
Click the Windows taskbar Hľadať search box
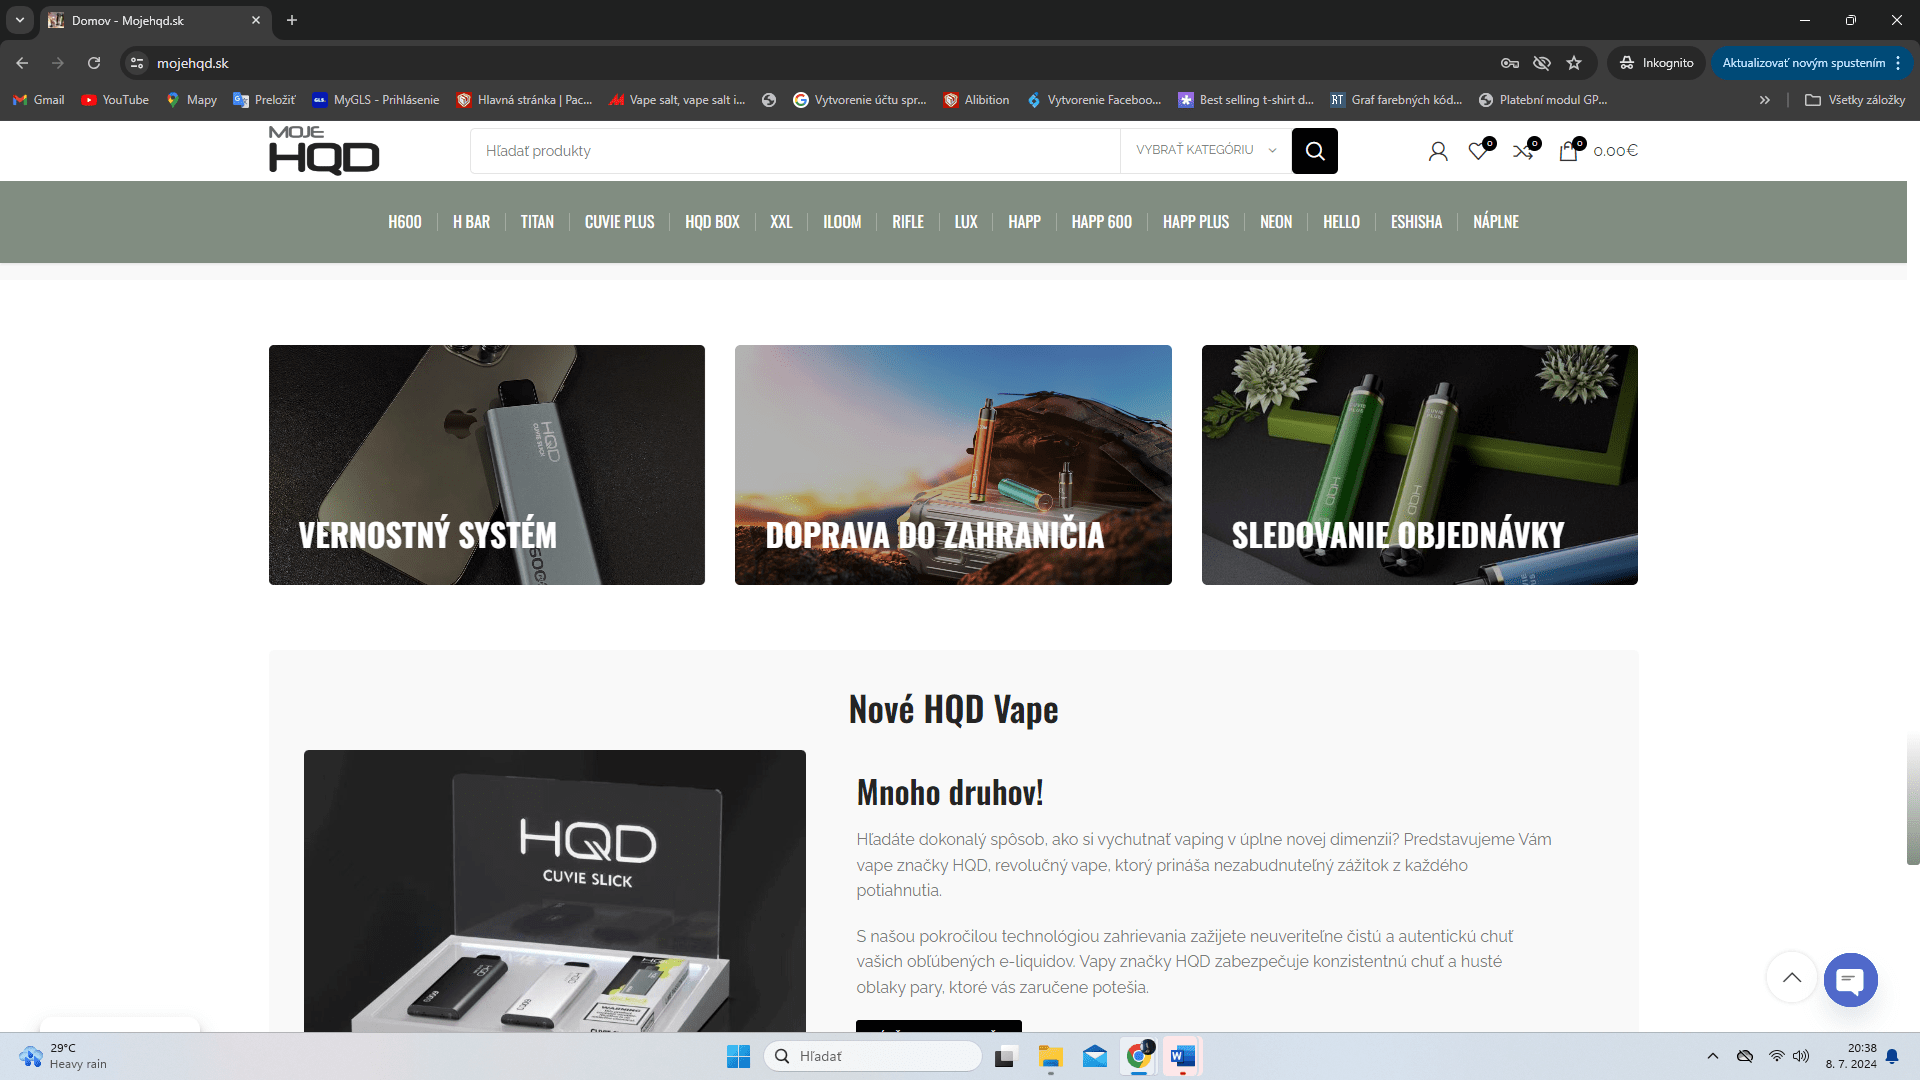[873, 1056]
